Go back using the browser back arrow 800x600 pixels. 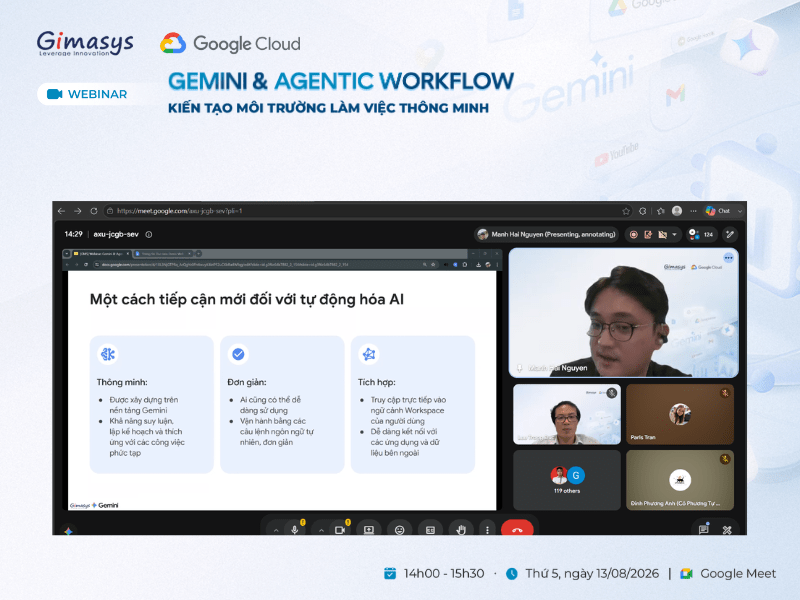coord(61,211)
